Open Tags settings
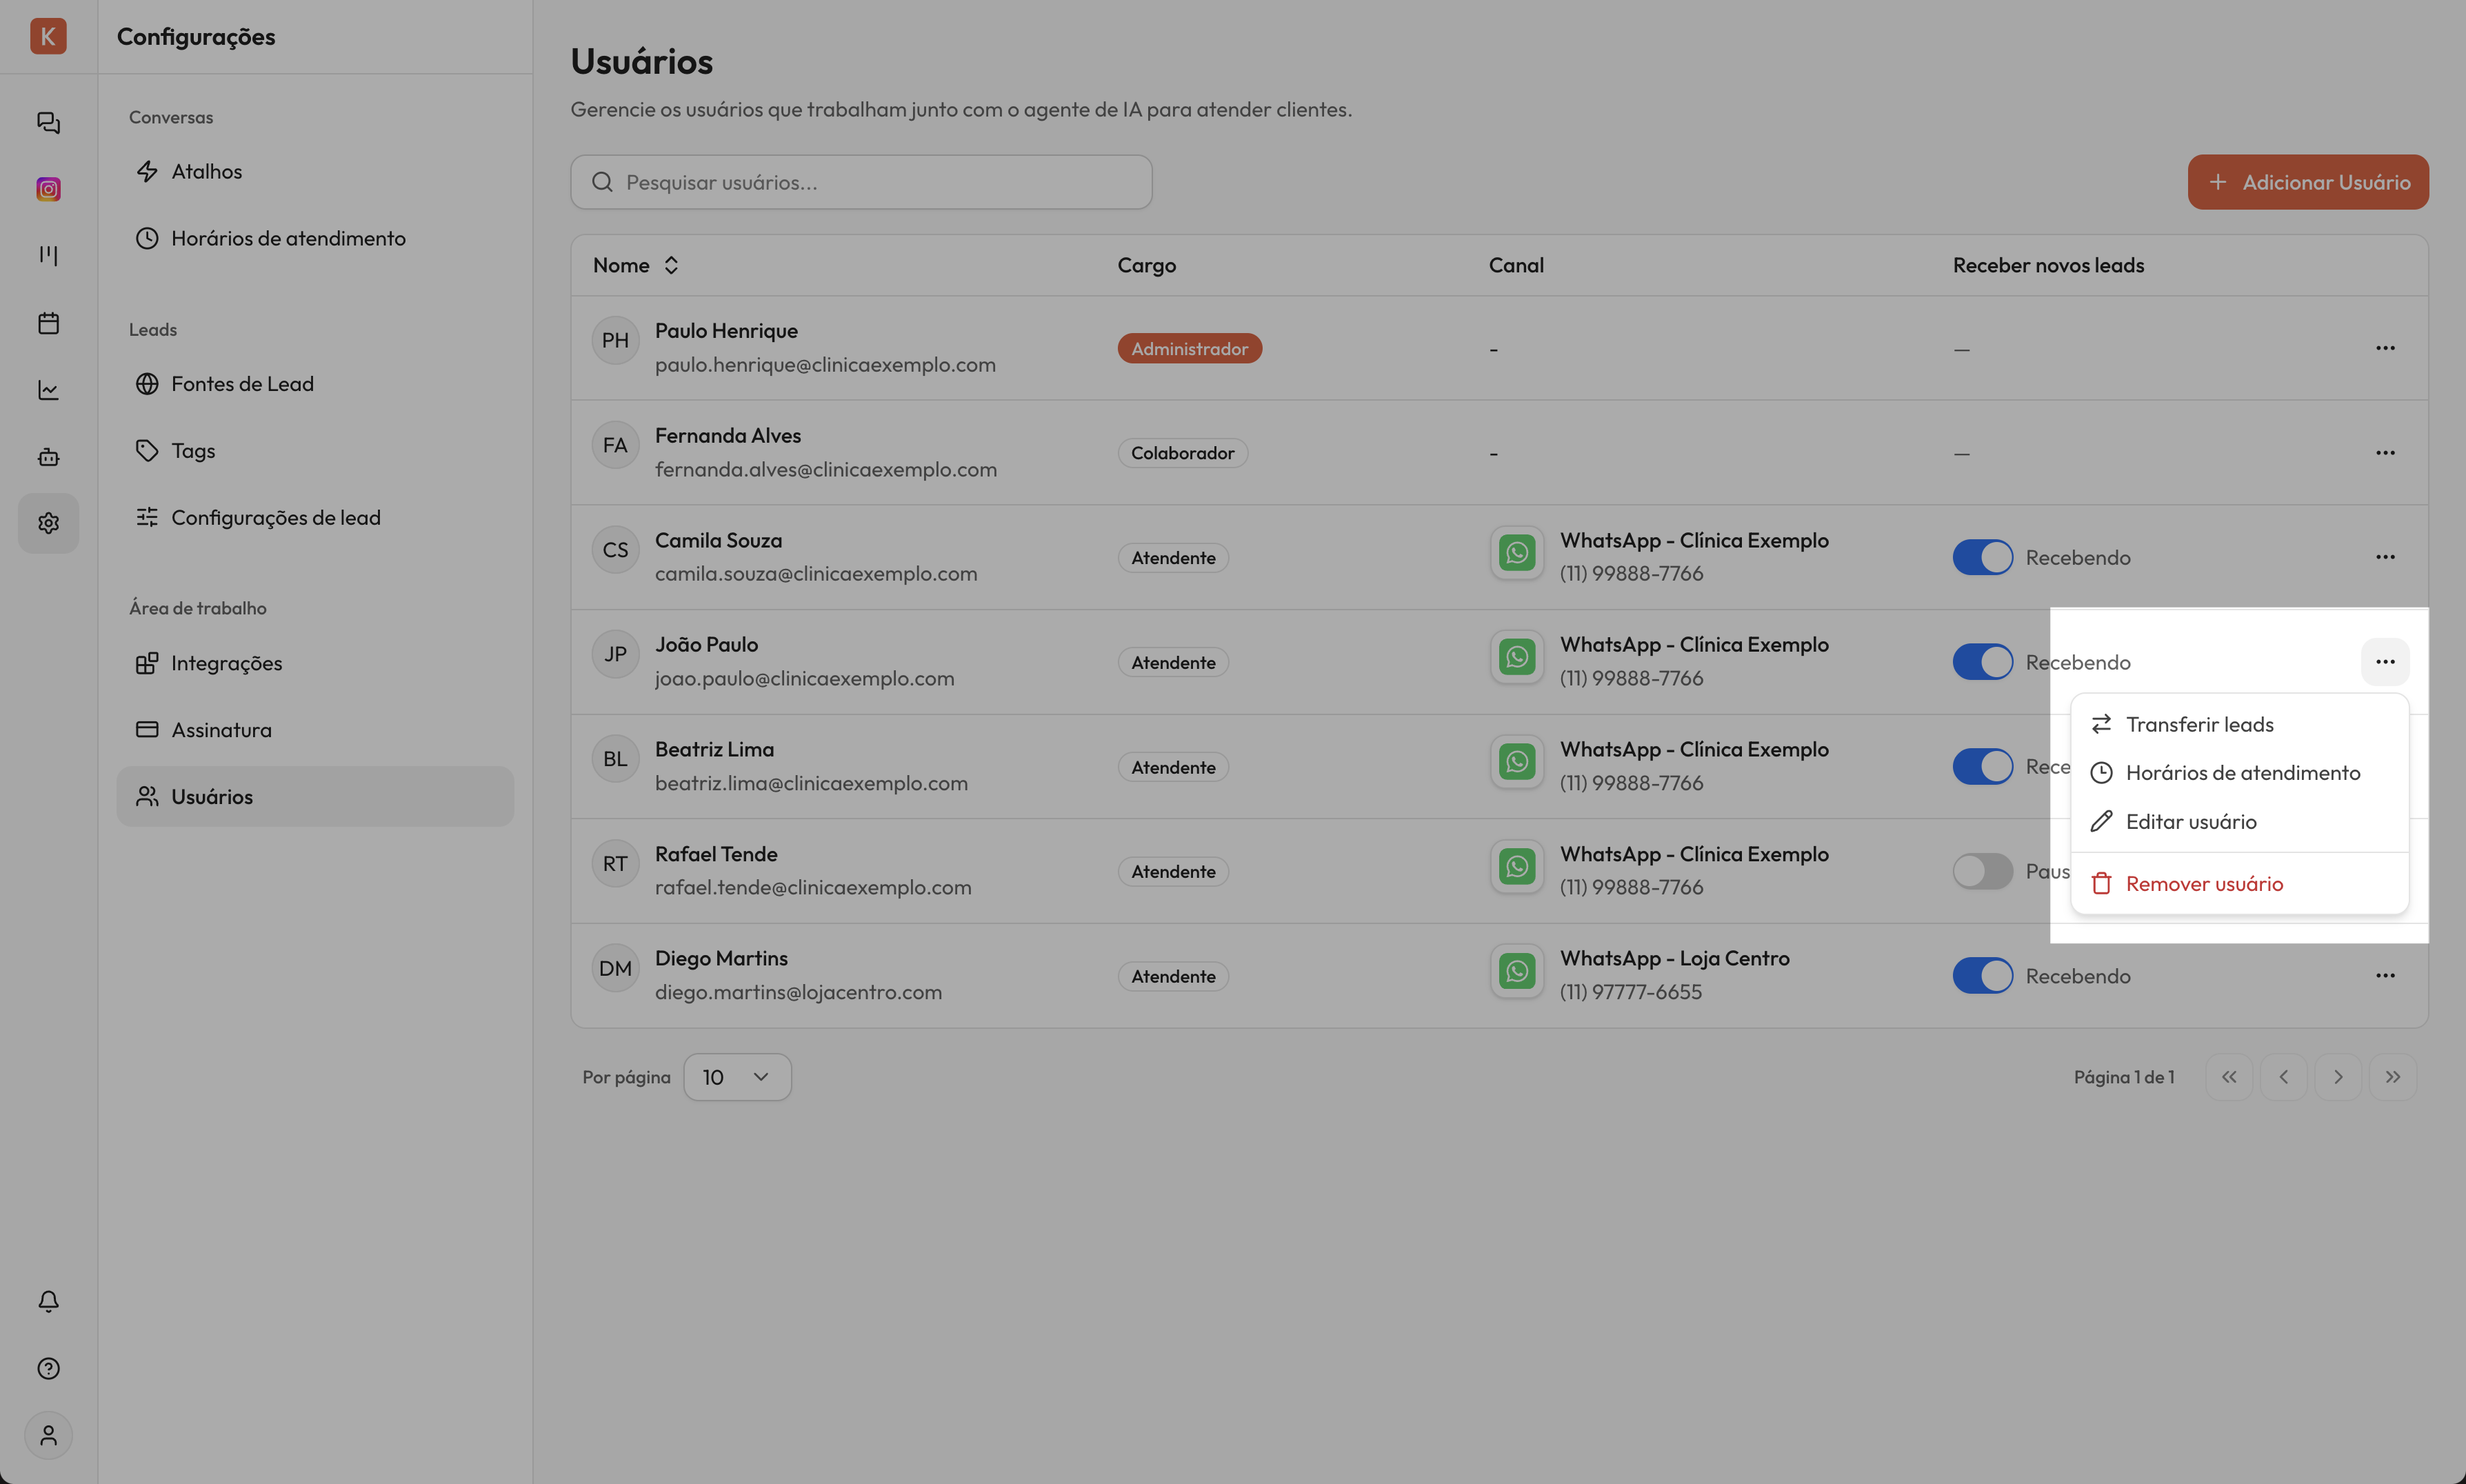Screen dimensions: 2466x1484 point(315,451)
